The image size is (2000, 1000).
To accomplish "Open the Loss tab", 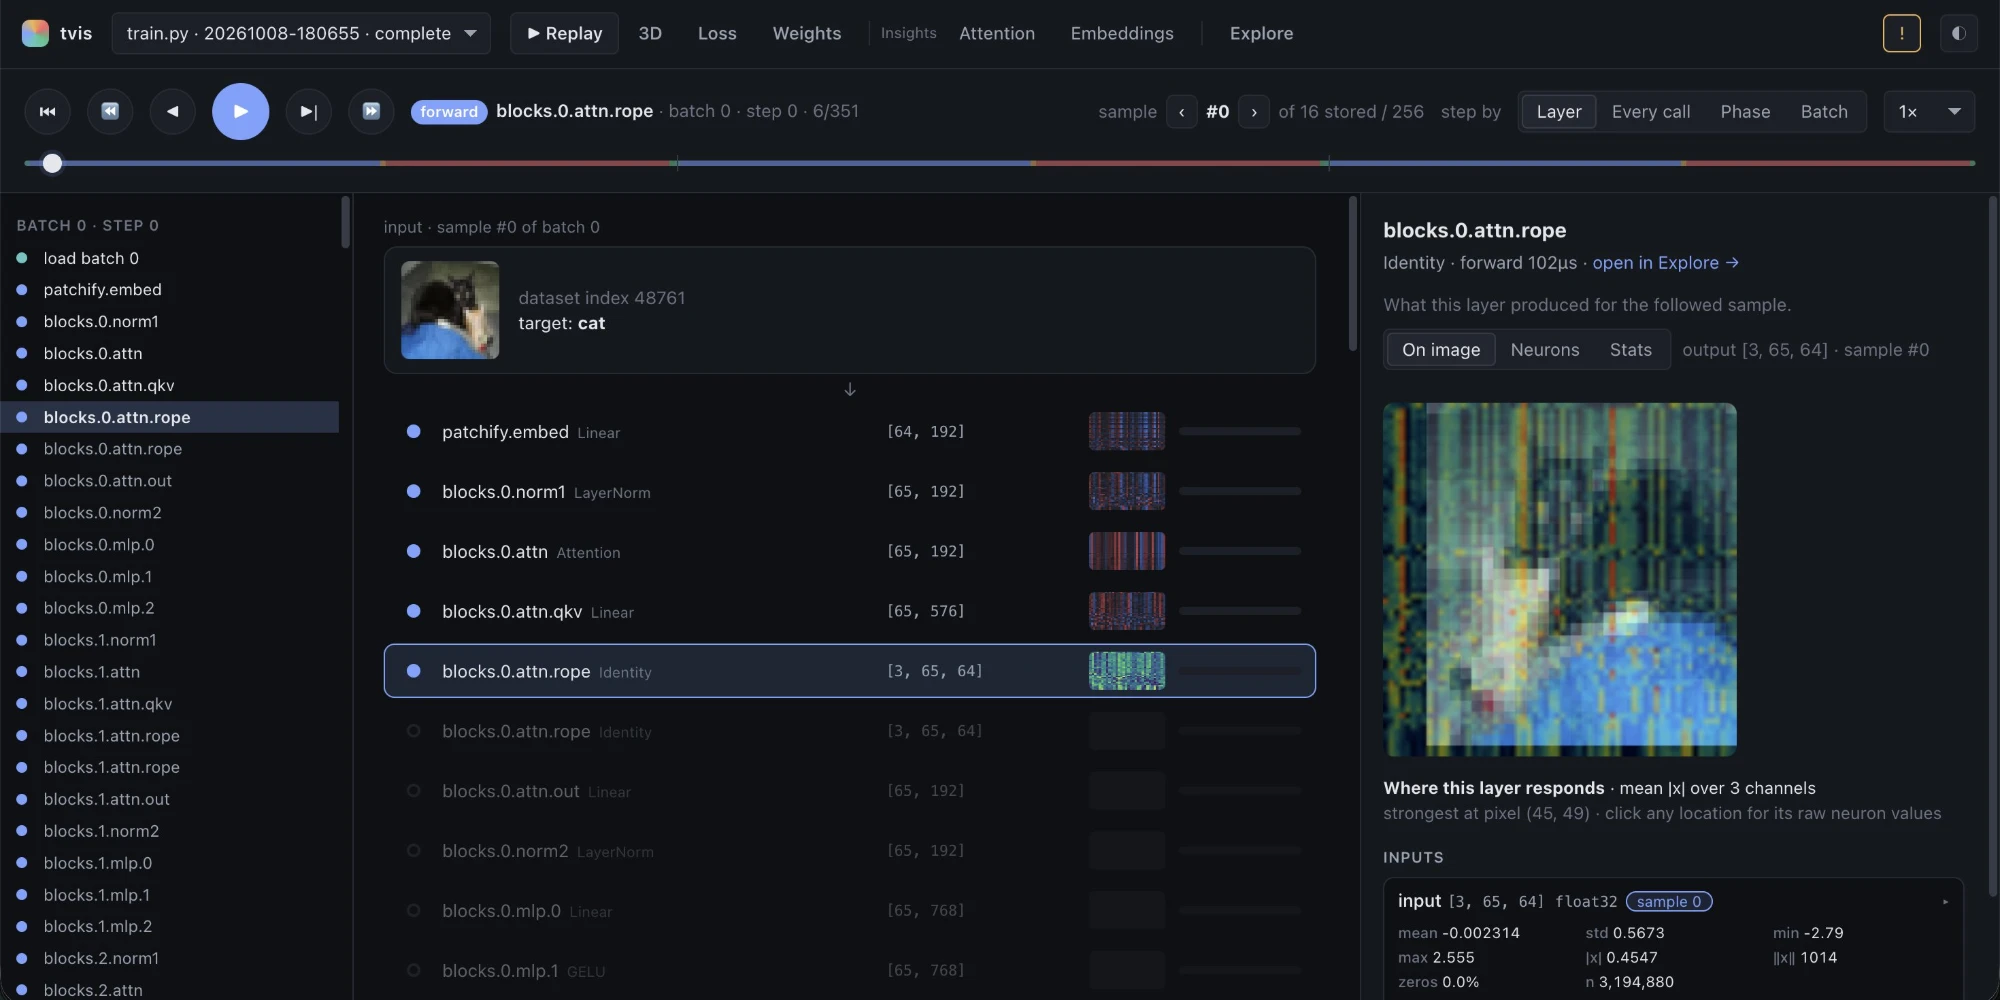I will click(x=717, y=33).
